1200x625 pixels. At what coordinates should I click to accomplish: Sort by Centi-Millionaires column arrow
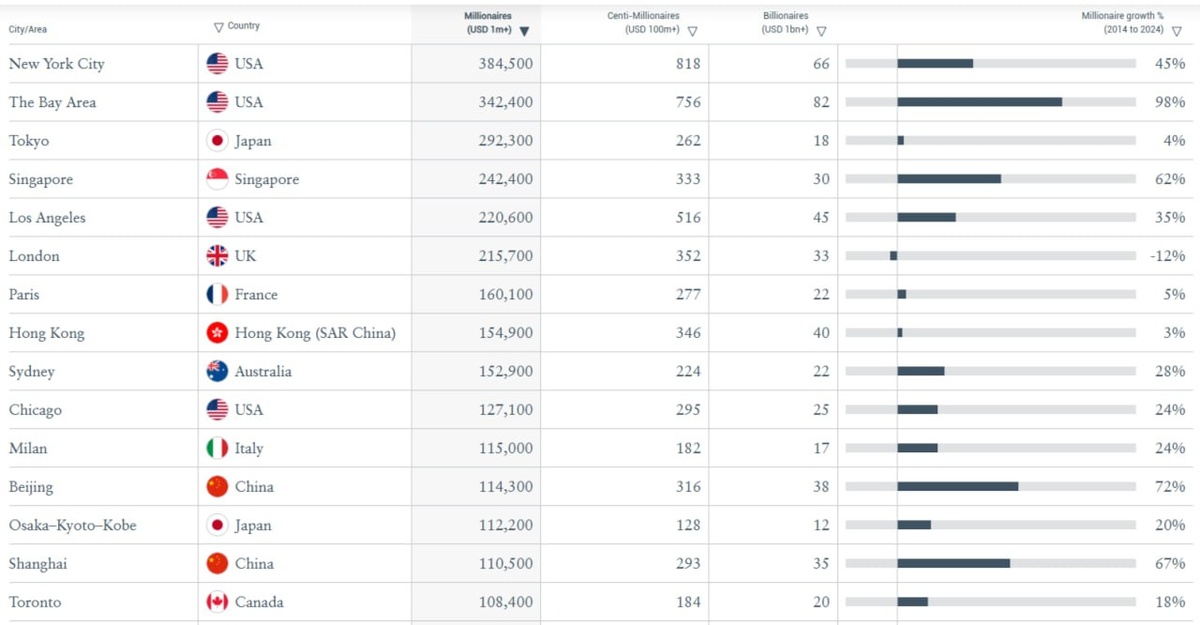(692, 31)
